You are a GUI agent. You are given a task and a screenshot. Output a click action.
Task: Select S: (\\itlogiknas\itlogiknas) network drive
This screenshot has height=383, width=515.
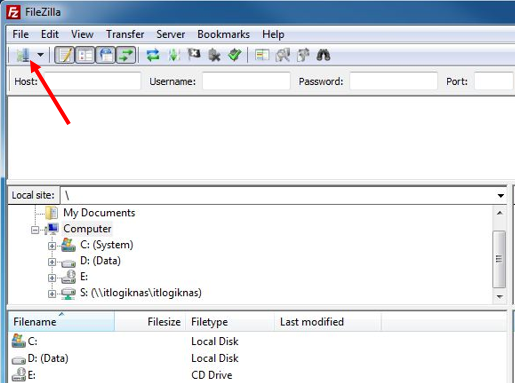141,293
